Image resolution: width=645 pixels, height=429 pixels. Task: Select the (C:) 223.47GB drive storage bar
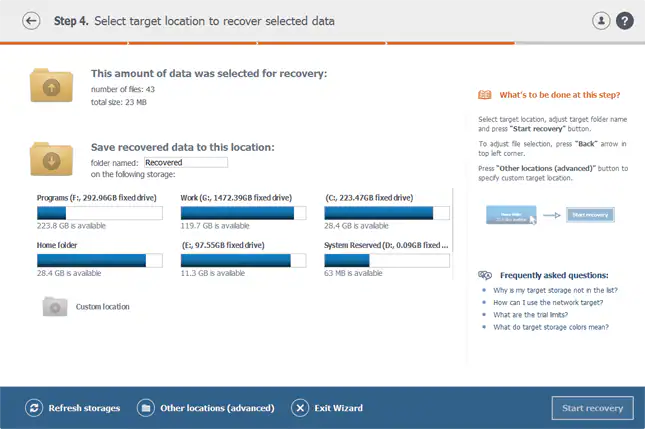click(387, 213)
